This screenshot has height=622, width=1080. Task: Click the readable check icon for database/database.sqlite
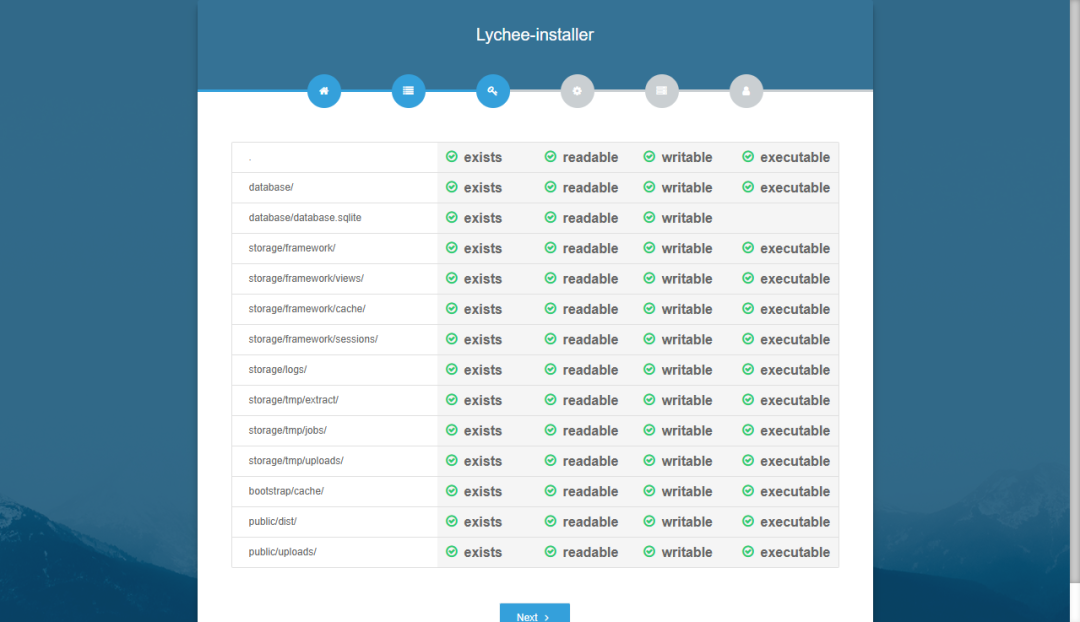click(x=550, y=217)
